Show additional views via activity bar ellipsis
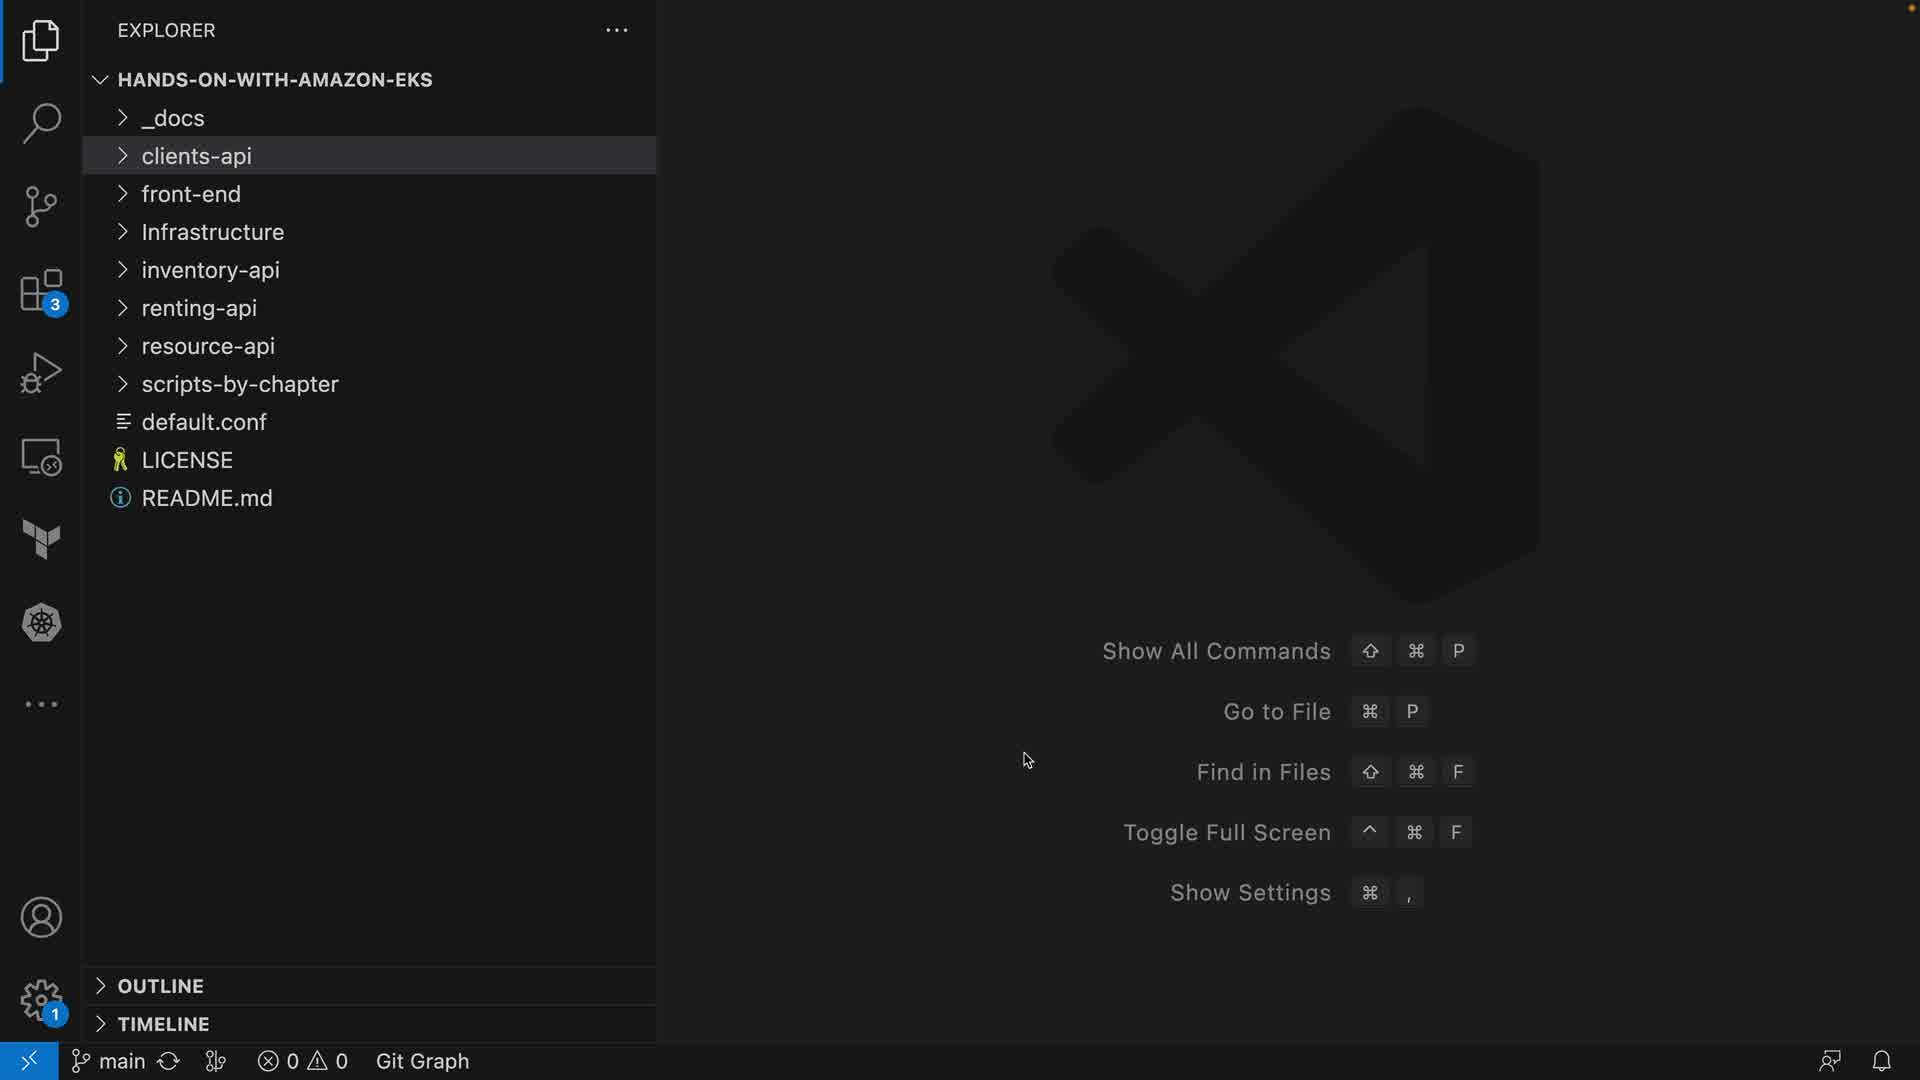 pos(41,705)
